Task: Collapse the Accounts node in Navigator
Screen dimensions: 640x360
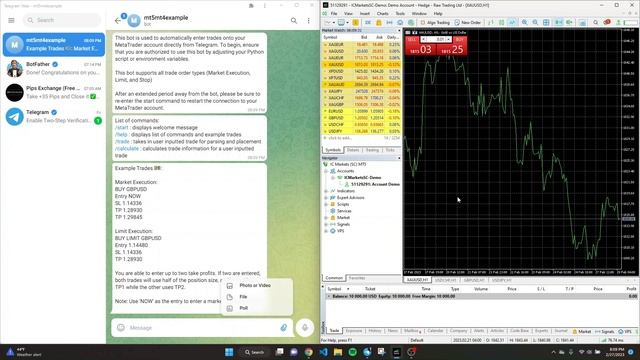Action: click(x=326, y=171)
